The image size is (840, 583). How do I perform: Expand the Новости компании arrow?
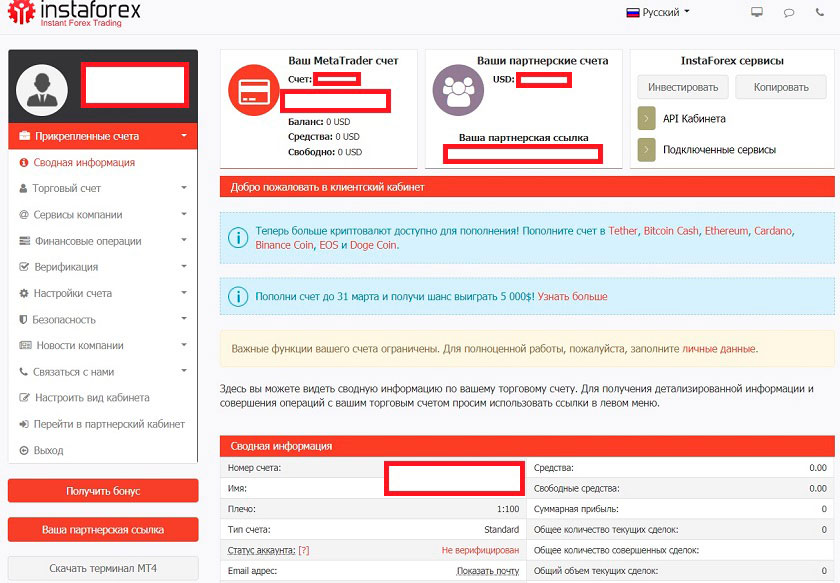click(x=184, y=345)
